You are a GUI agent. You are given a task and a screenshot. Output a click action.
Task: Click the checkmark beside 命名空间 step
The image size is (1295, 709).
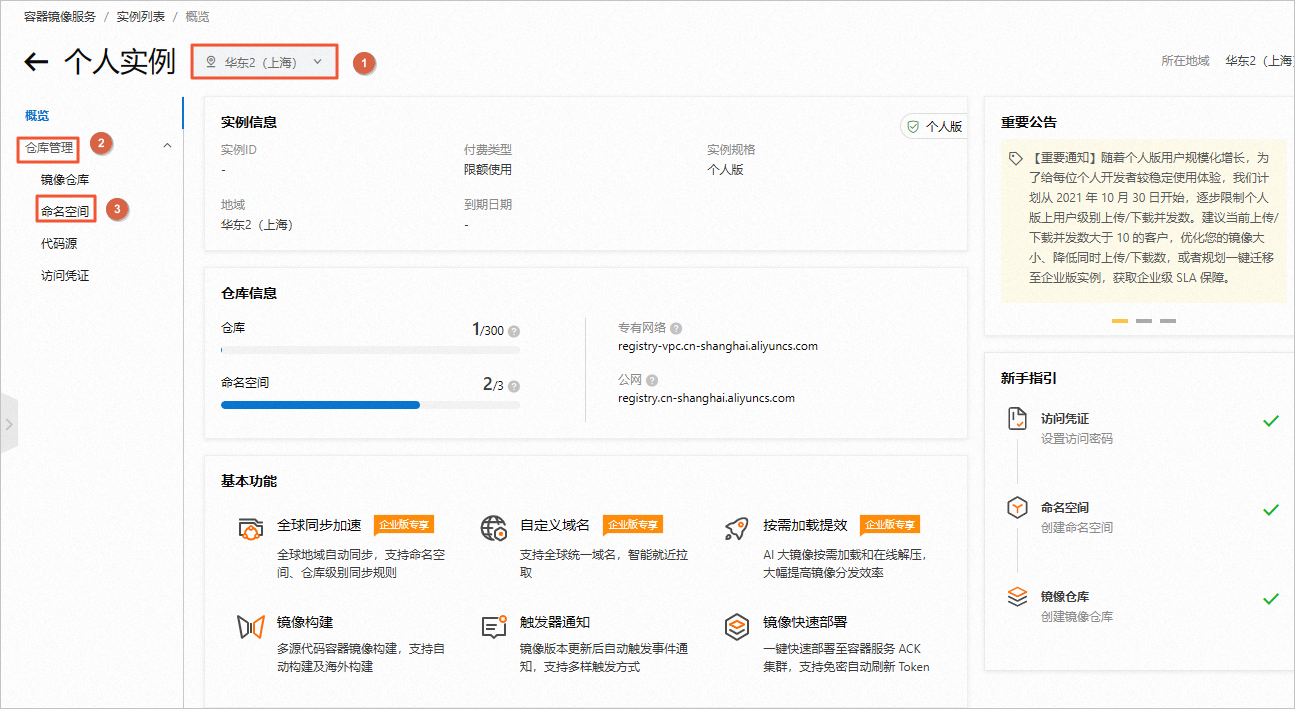(1271, 510)
